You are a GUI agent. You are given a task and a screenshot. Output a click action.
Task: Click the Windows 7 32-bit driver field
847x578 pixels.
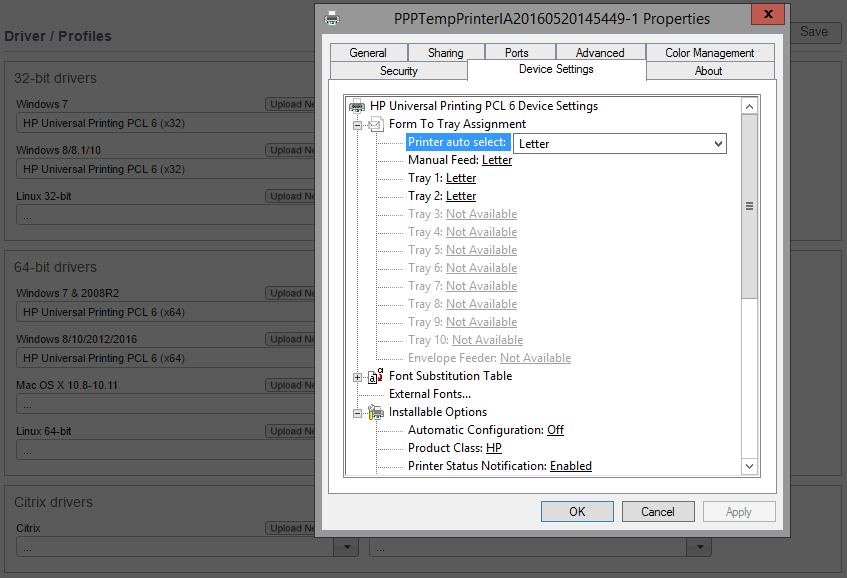pos(165,123)
